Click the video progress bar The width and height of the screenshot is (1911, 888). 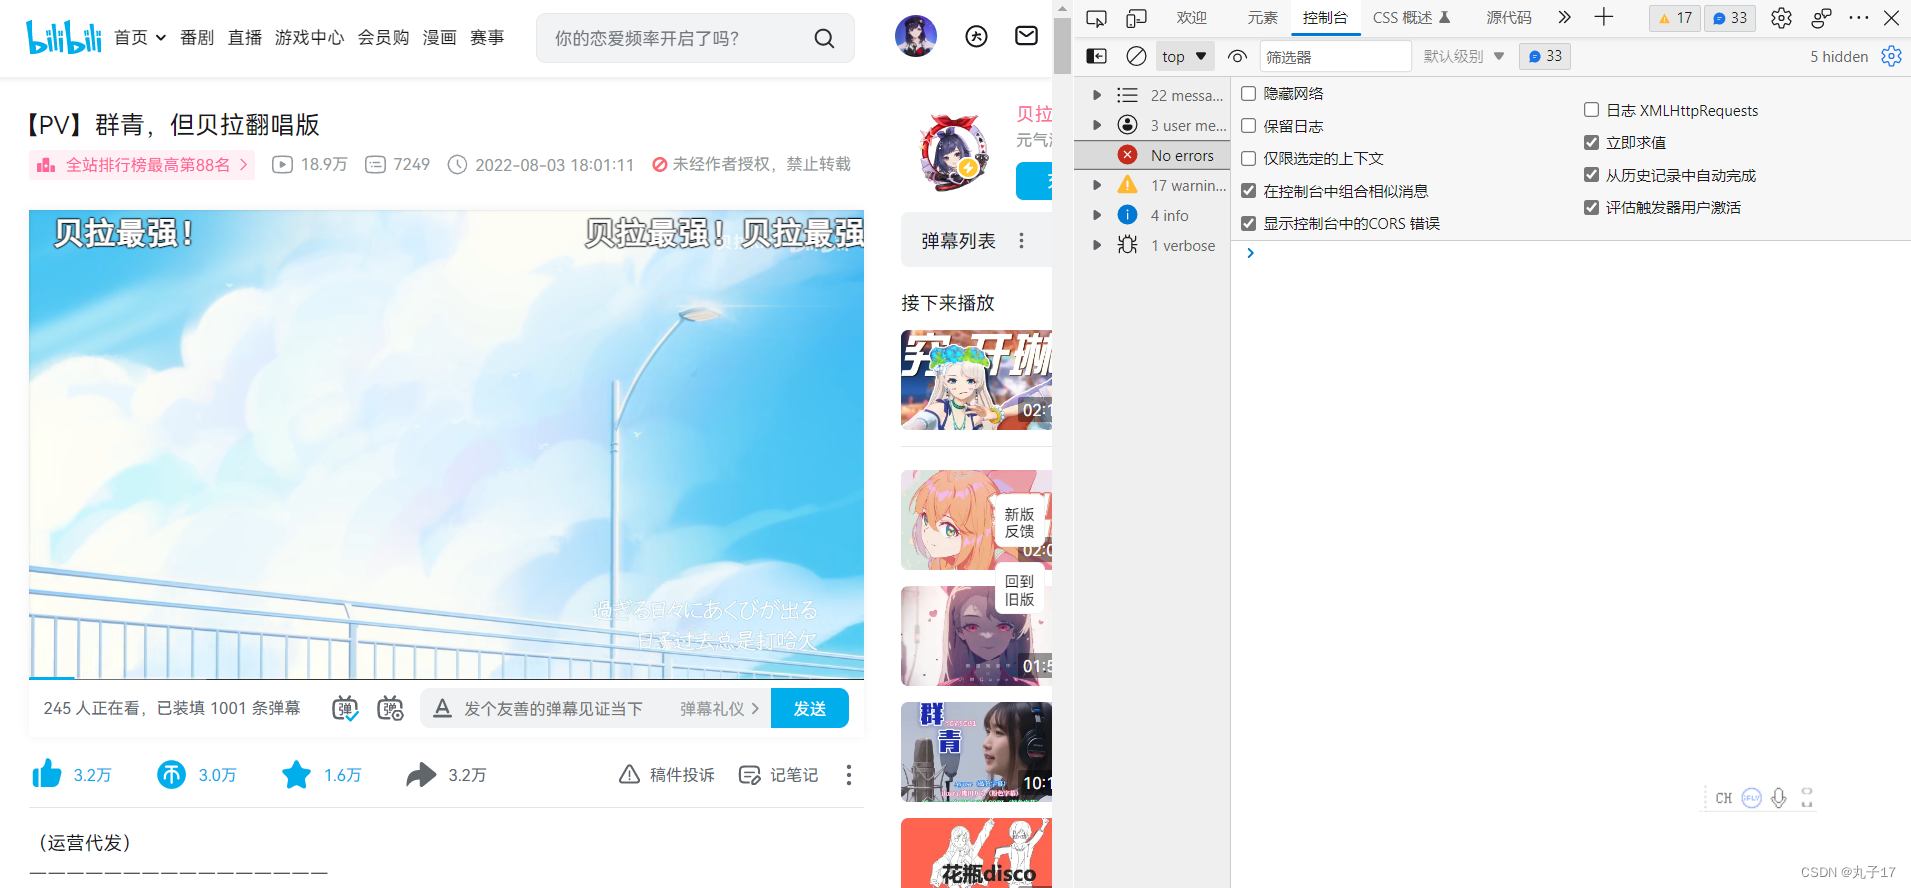pos(446,678)
